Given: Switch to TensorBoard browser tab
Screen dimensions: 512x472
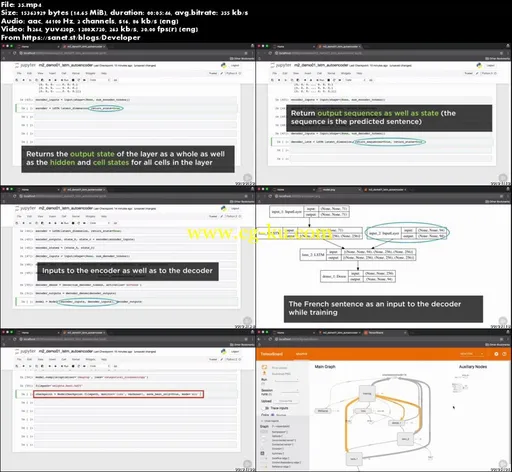Looking at the screenshot, I should pos(384,332).
